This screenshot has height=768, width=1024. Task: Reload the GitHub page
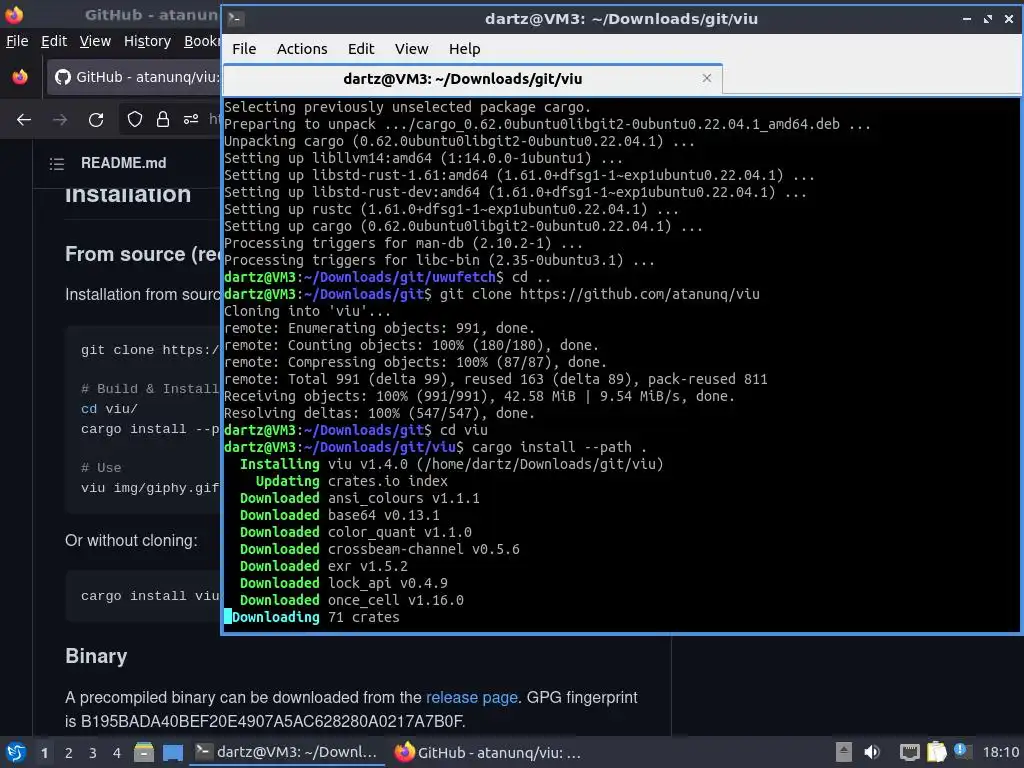point(96,120)
